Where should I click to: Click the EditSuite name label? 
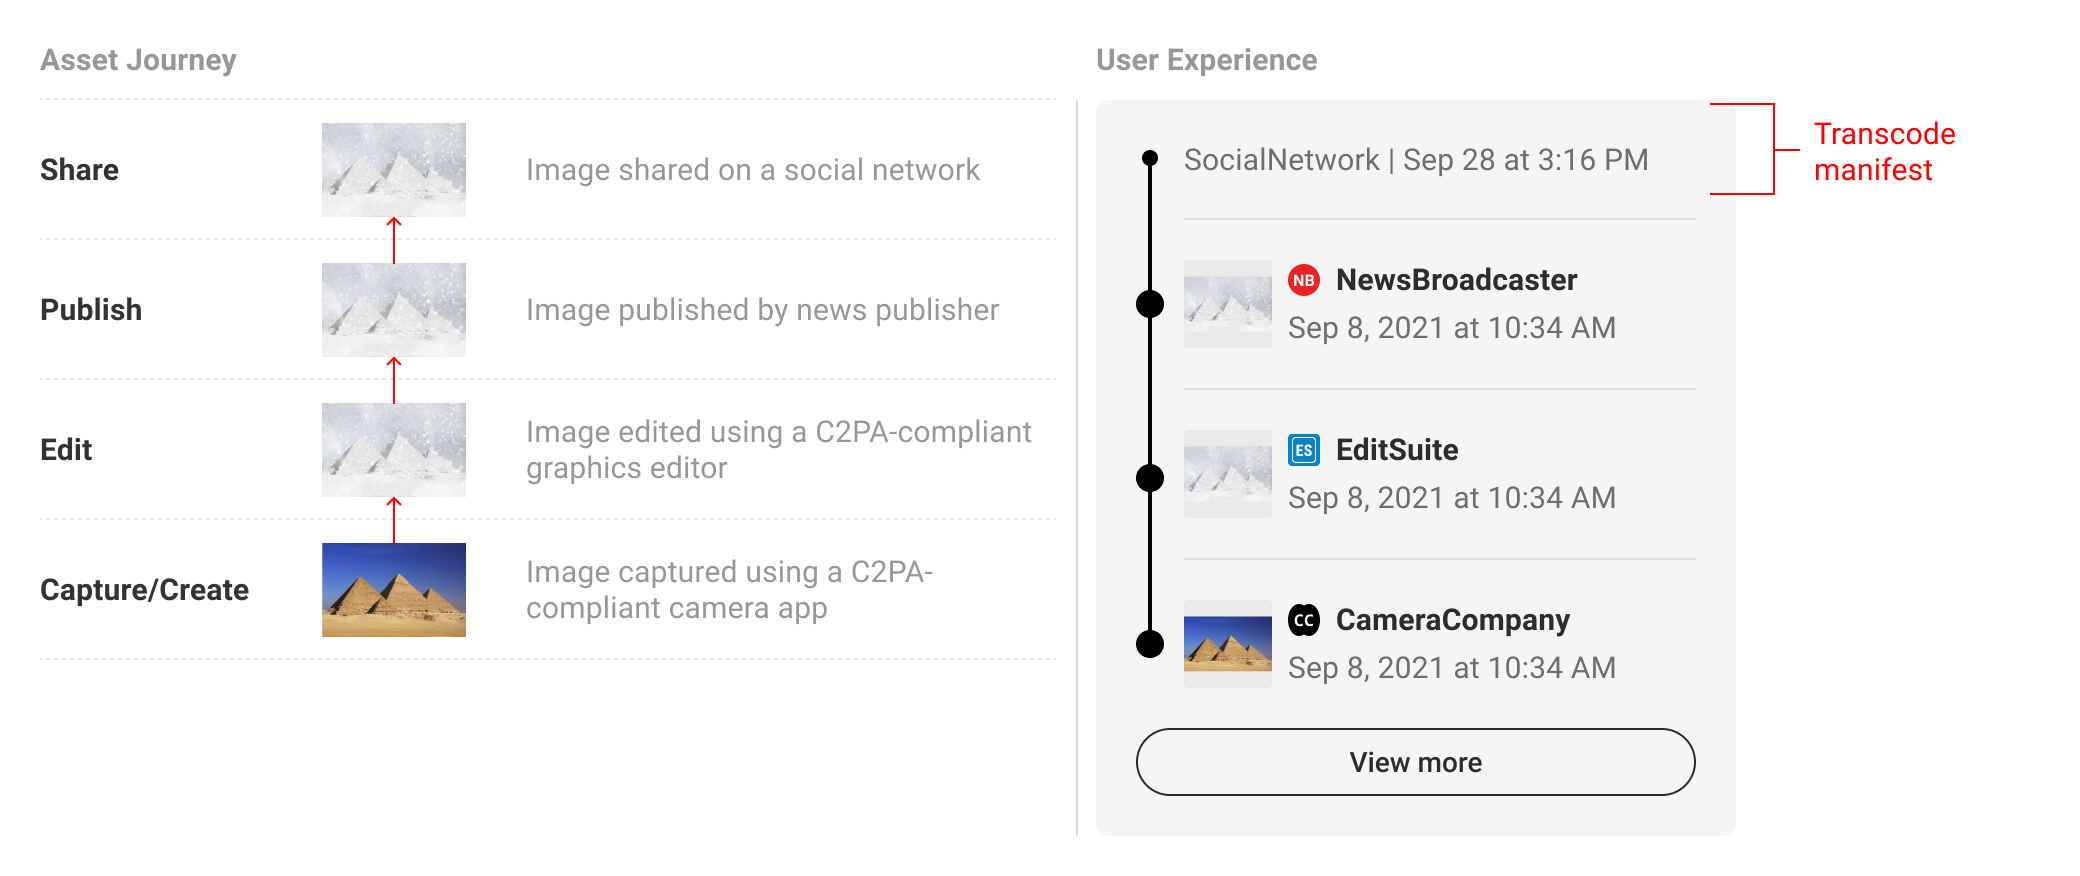1397,450
